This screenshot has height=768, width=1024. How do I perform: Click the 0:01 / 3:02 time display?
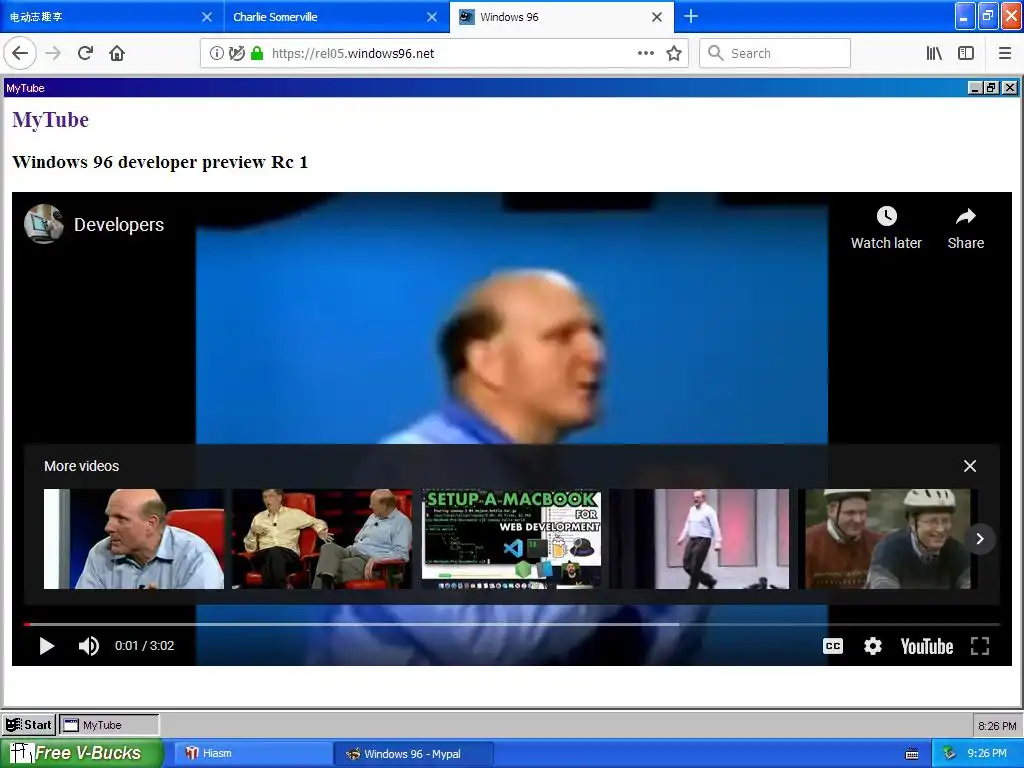pos(144,646)
